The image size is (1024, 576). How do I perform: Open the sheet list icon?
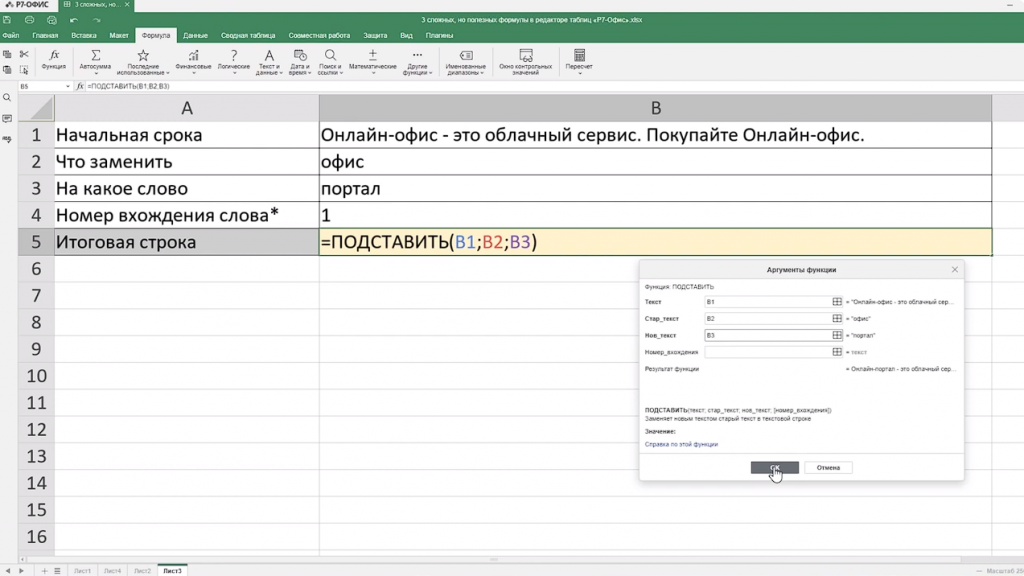[57, 571]
